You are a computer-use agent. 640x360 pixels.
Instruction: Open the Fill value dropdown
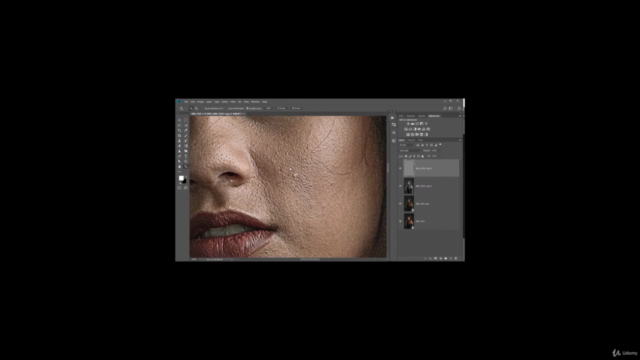coord(440,156)
